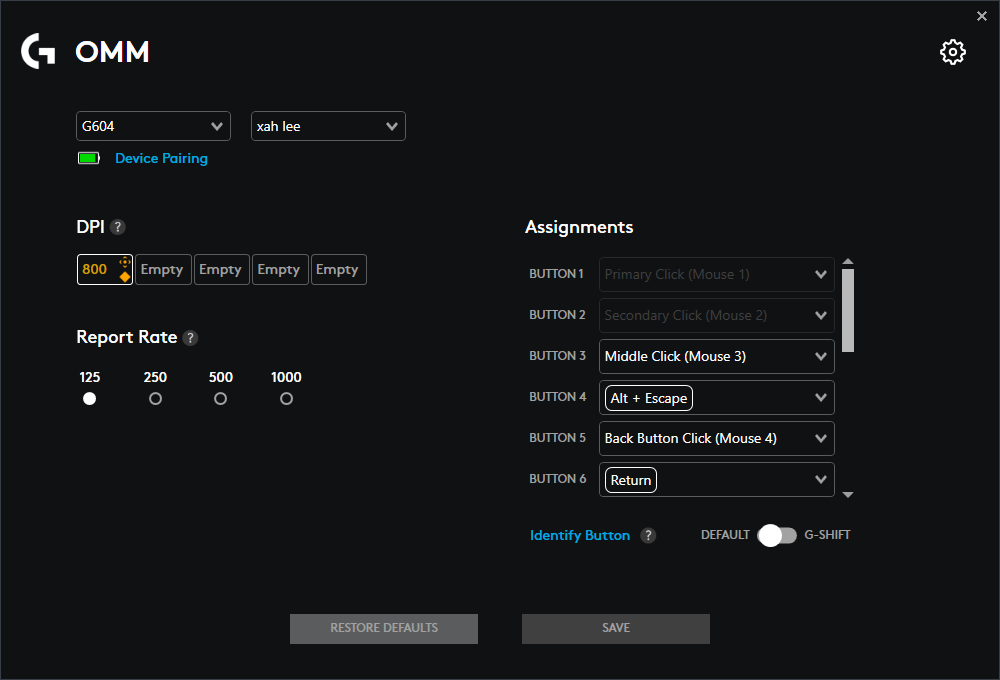
Task: Click the third DPI slot labeled Empty
Action: (x=221, y=269)
